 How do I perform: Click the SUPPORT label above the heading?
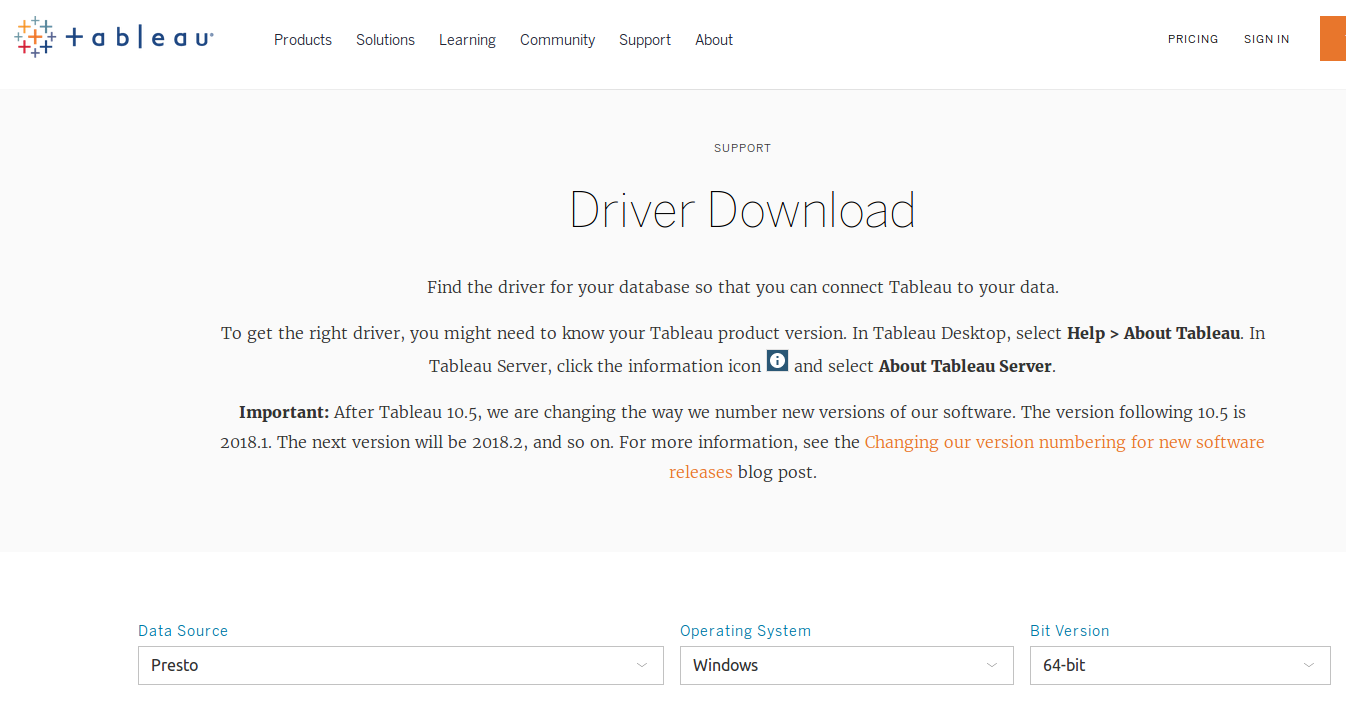pos(742,148)
